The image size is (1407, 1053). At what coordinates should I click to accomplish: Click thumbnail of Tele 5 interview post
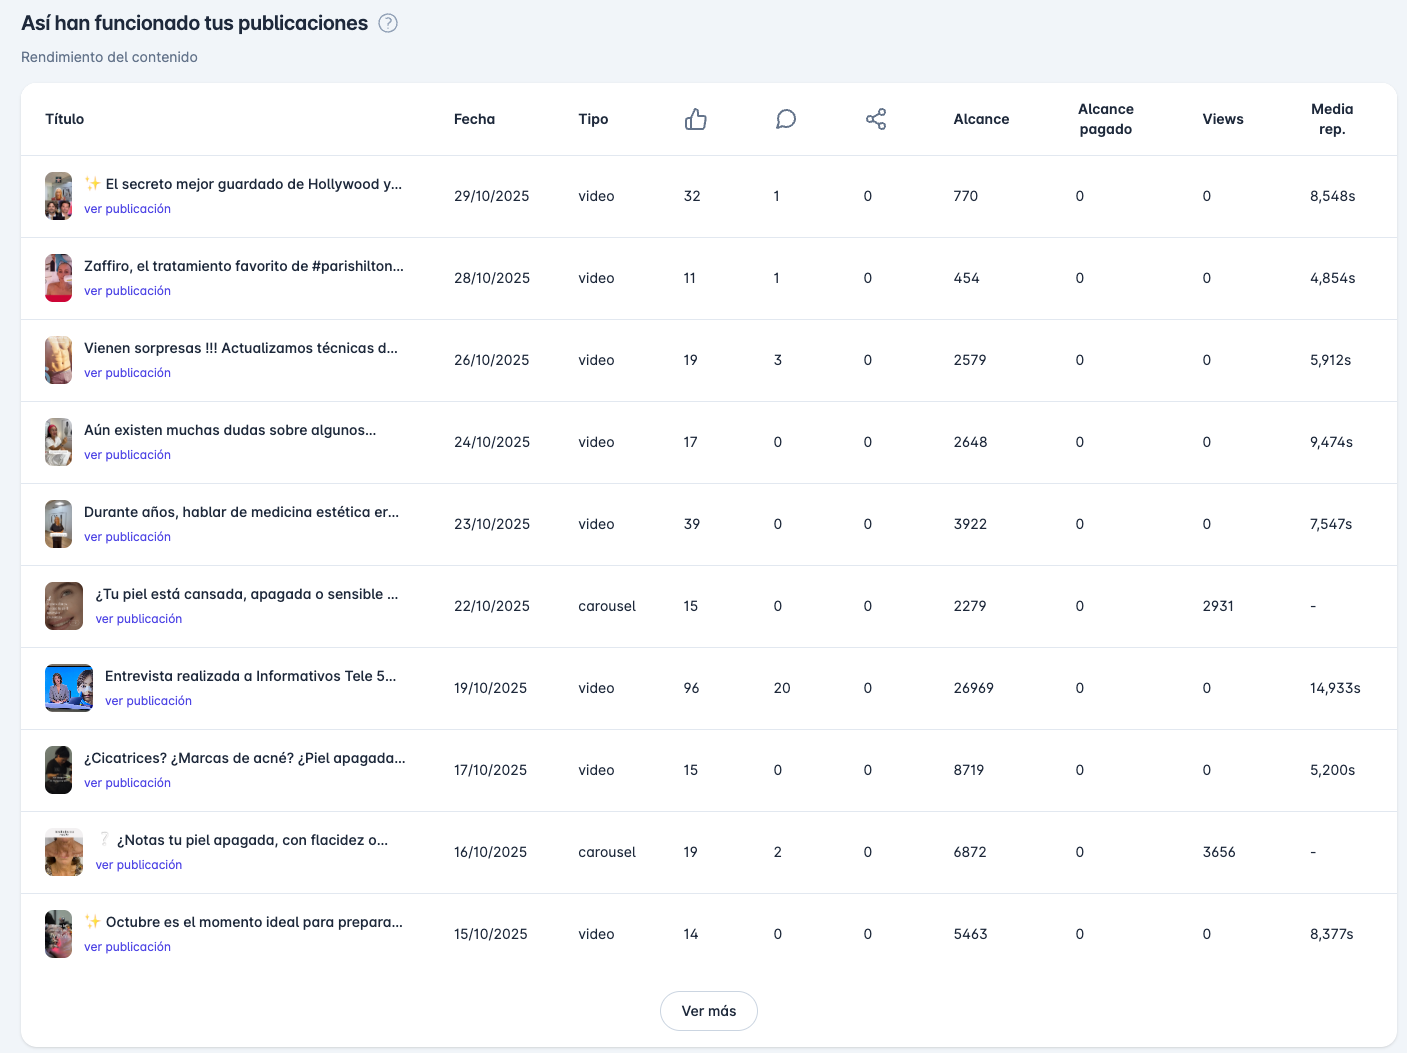(69, 688)
